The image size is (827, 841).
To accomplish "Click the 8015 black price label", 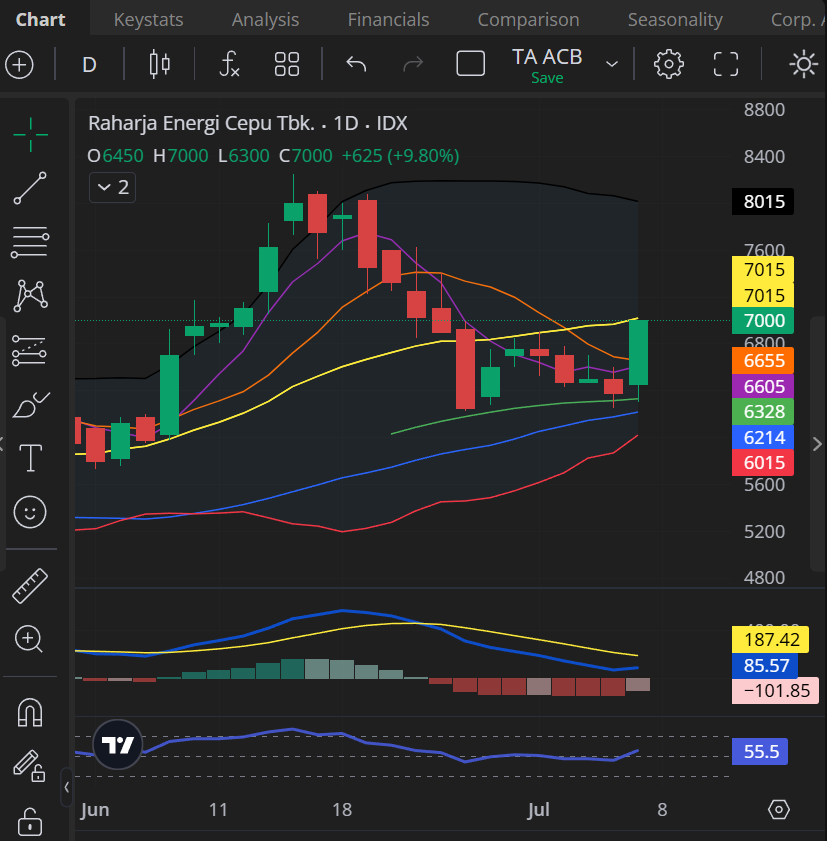I will 763,202.
